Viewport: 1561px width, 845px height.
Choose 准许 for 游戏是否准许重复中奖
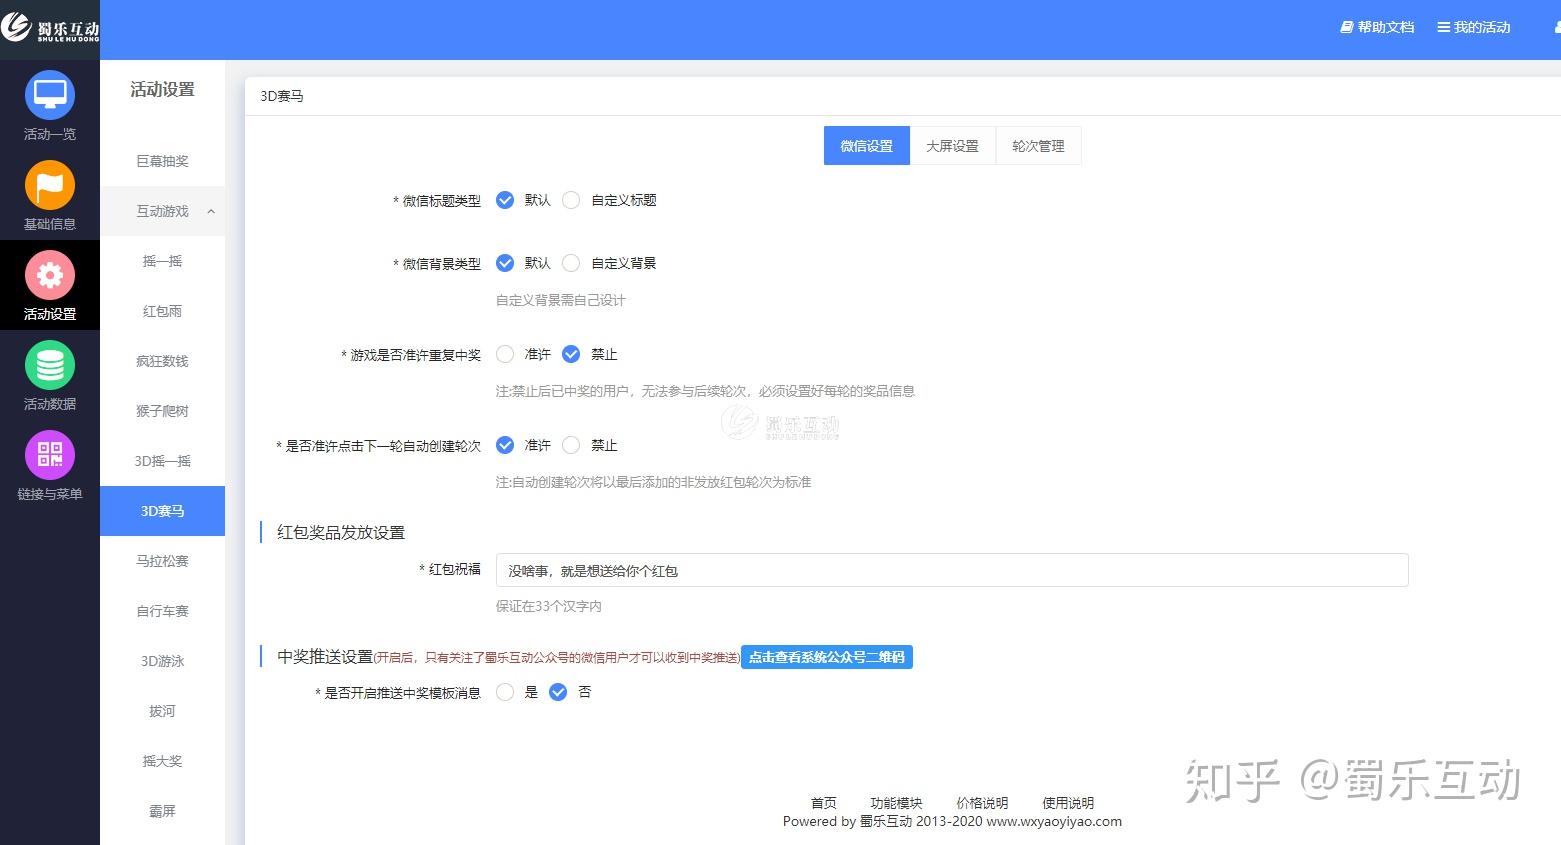(x=505, y=354)
